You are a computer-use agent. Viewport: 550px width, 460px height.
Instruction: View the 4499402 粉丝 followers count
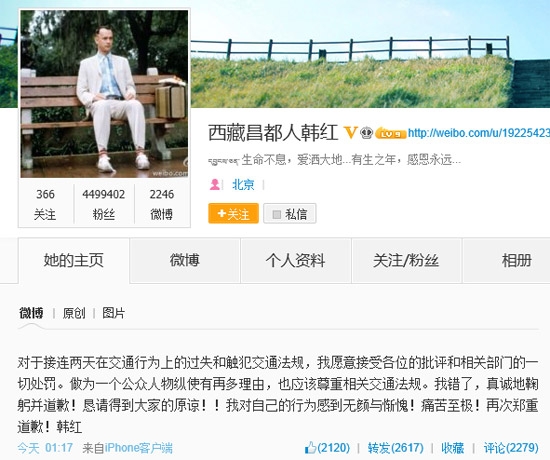[104, 204]
